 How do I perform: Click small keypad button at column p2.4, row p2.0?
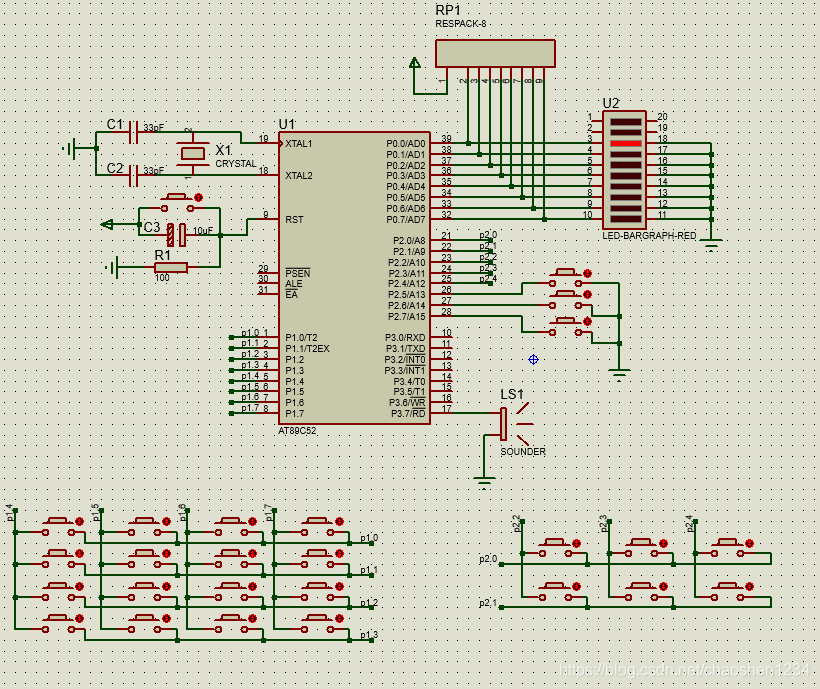728,549
